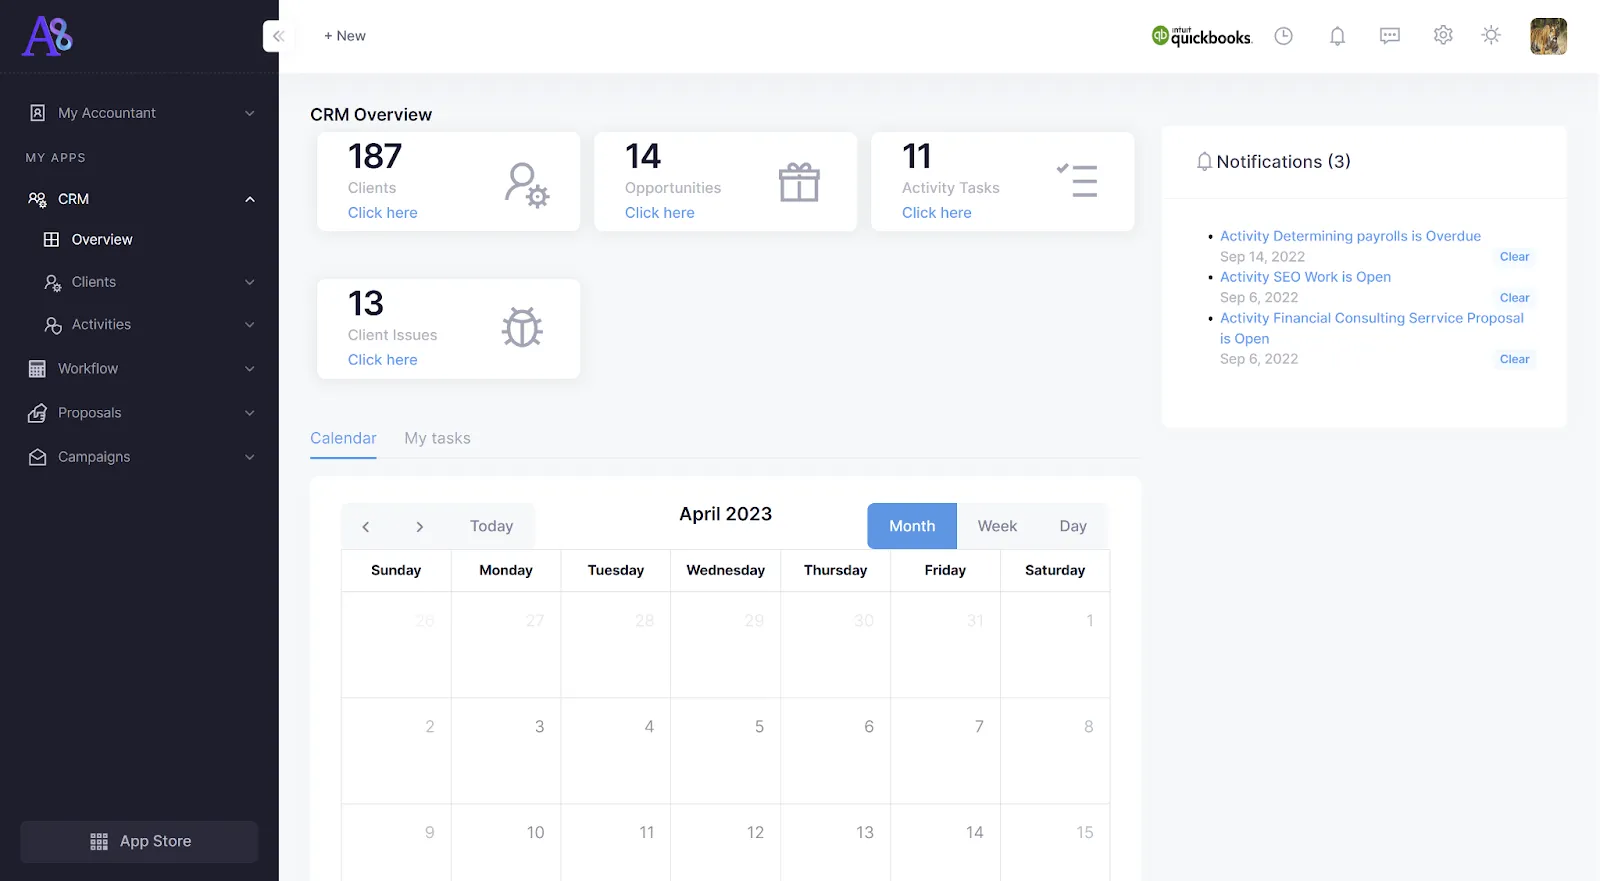
Task: Click the Activities sidebar icon
Action: click(x=53, y=325)
